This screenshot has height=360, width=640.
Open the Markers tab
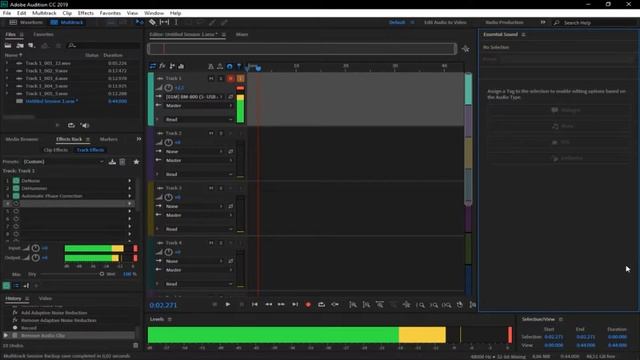point(109,139)
